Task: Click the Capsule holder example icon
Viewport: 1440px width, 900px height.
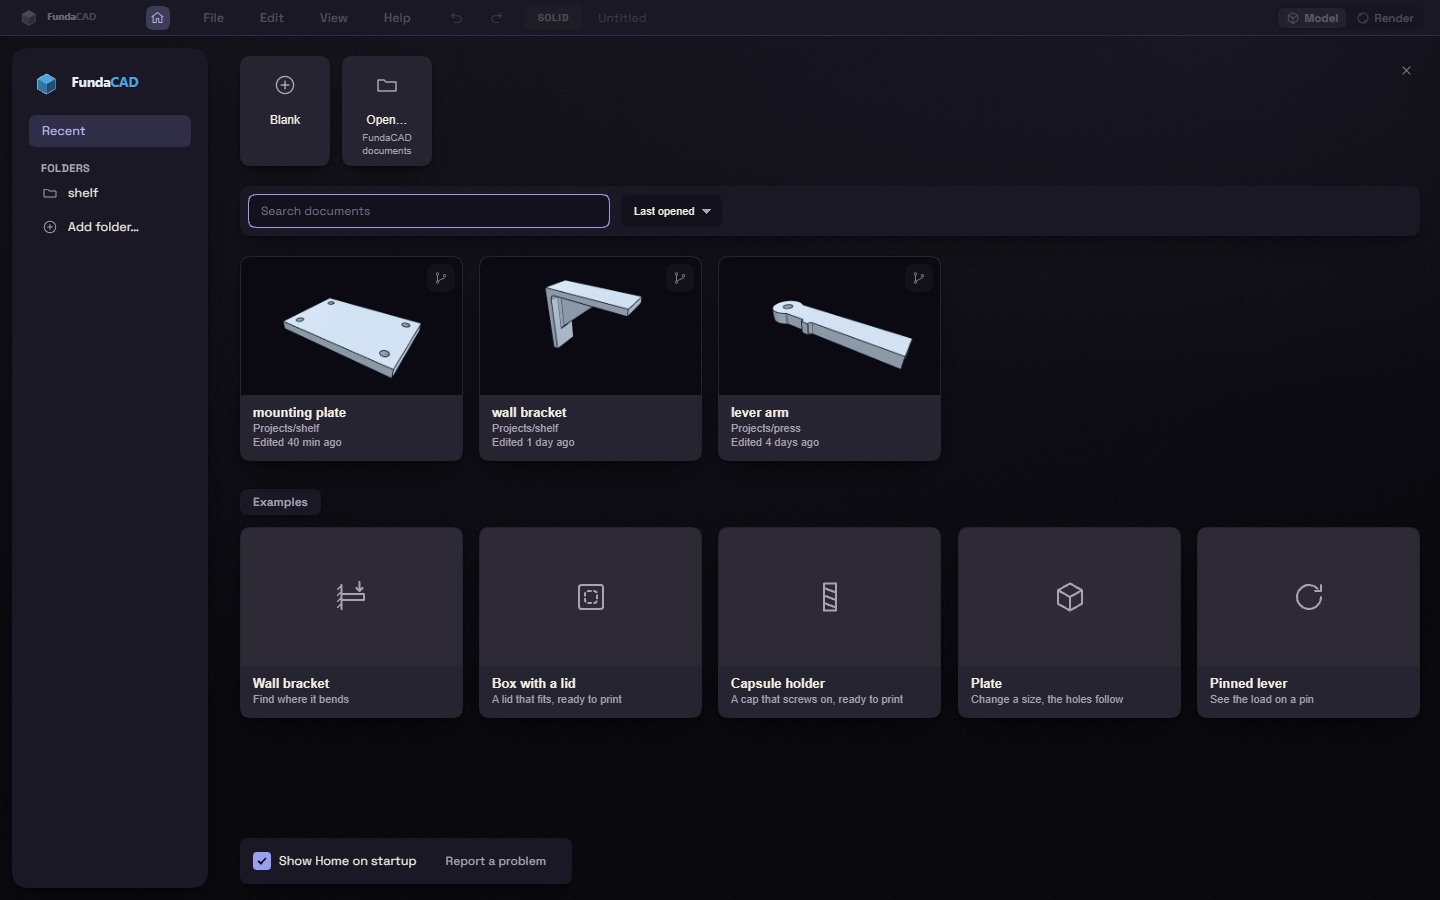Action: (830, 597)
